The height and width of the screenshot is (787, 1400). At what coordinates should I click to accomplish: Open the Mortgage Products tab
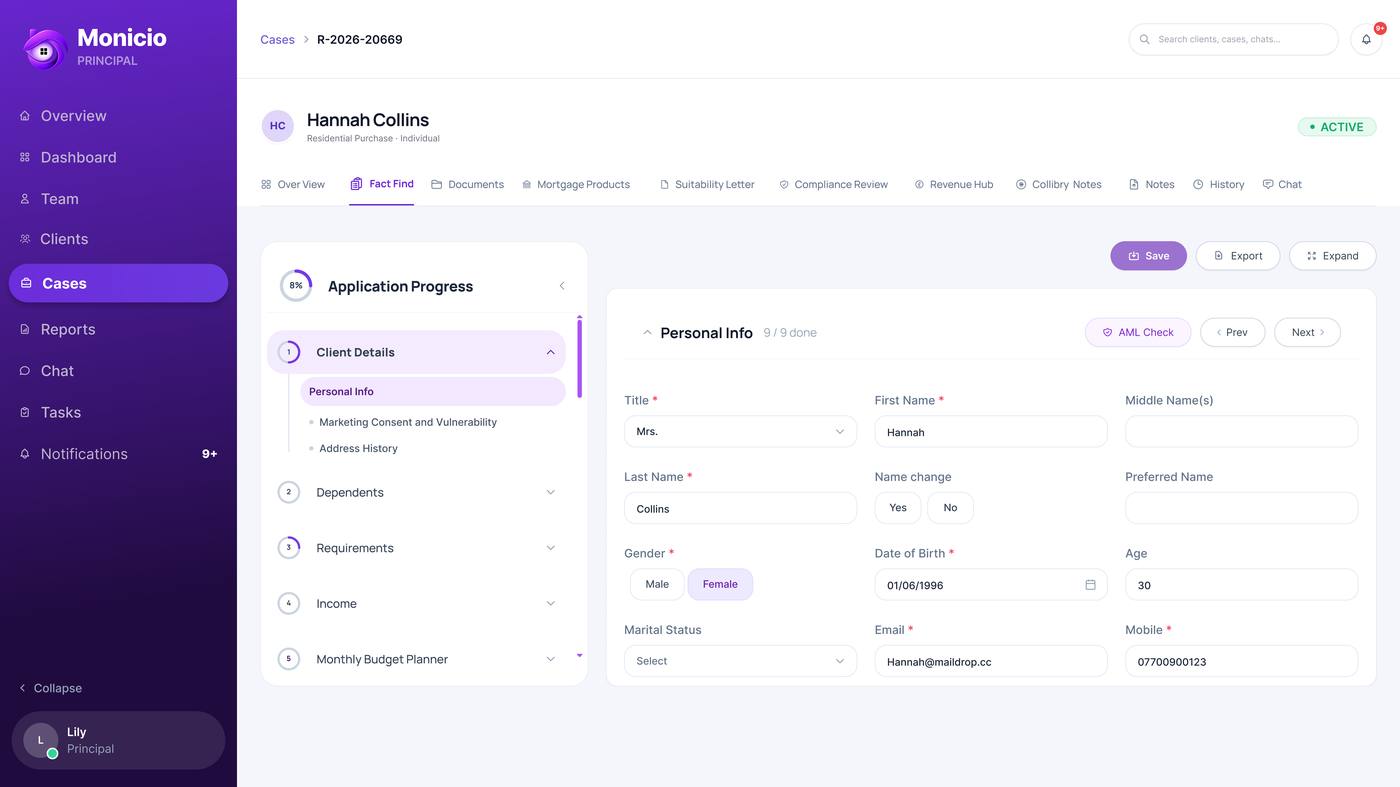[x=576, y=184]
